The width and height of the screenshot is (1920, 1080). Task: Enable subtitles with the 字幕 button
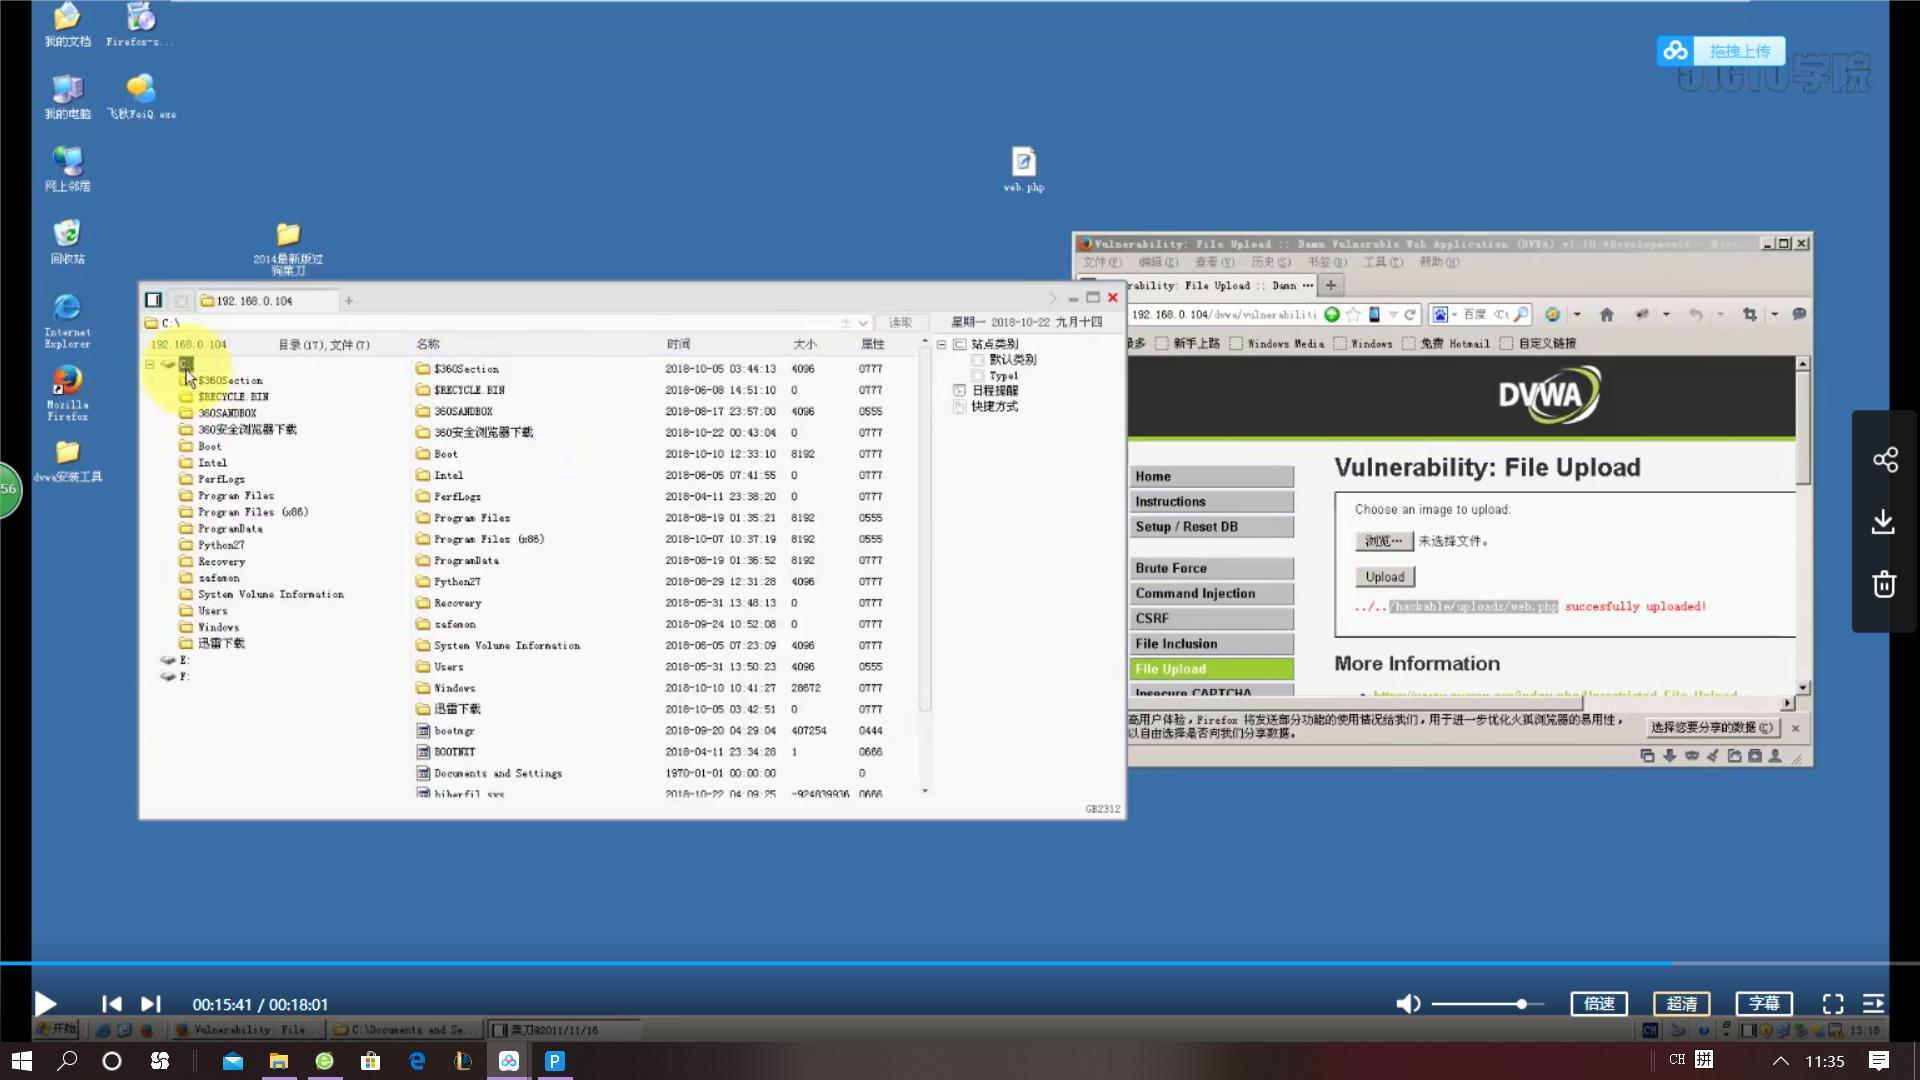(1764, 1003)
